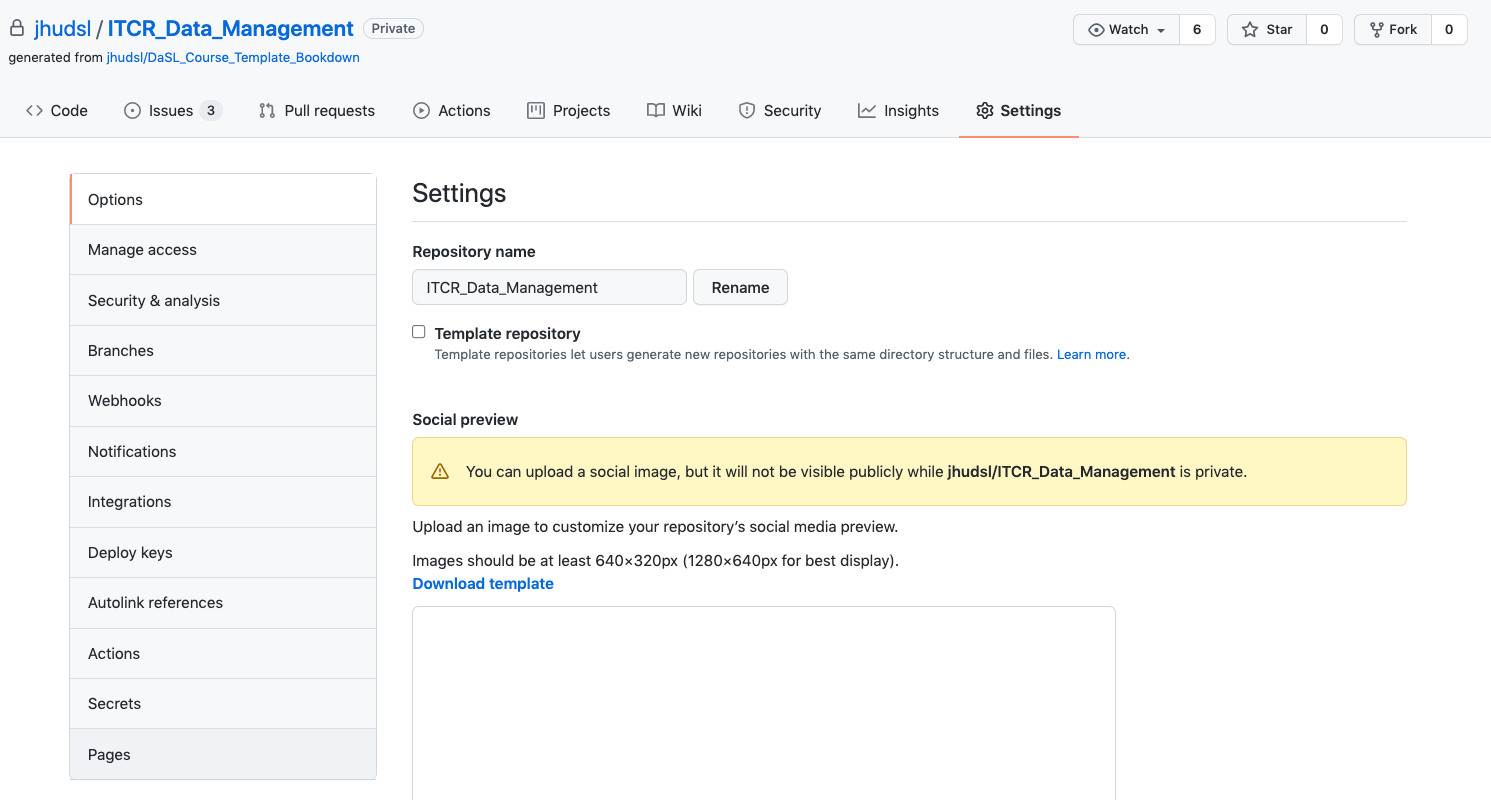Screen dimensions: 1491x800
Task: Open the jhudsl owner link
Action: tap(62, 29)
